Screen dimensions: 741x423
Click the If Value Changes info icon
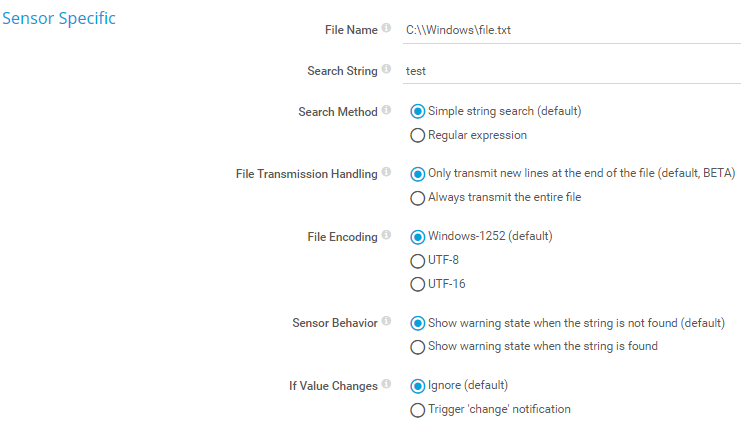tap(386, 385)
